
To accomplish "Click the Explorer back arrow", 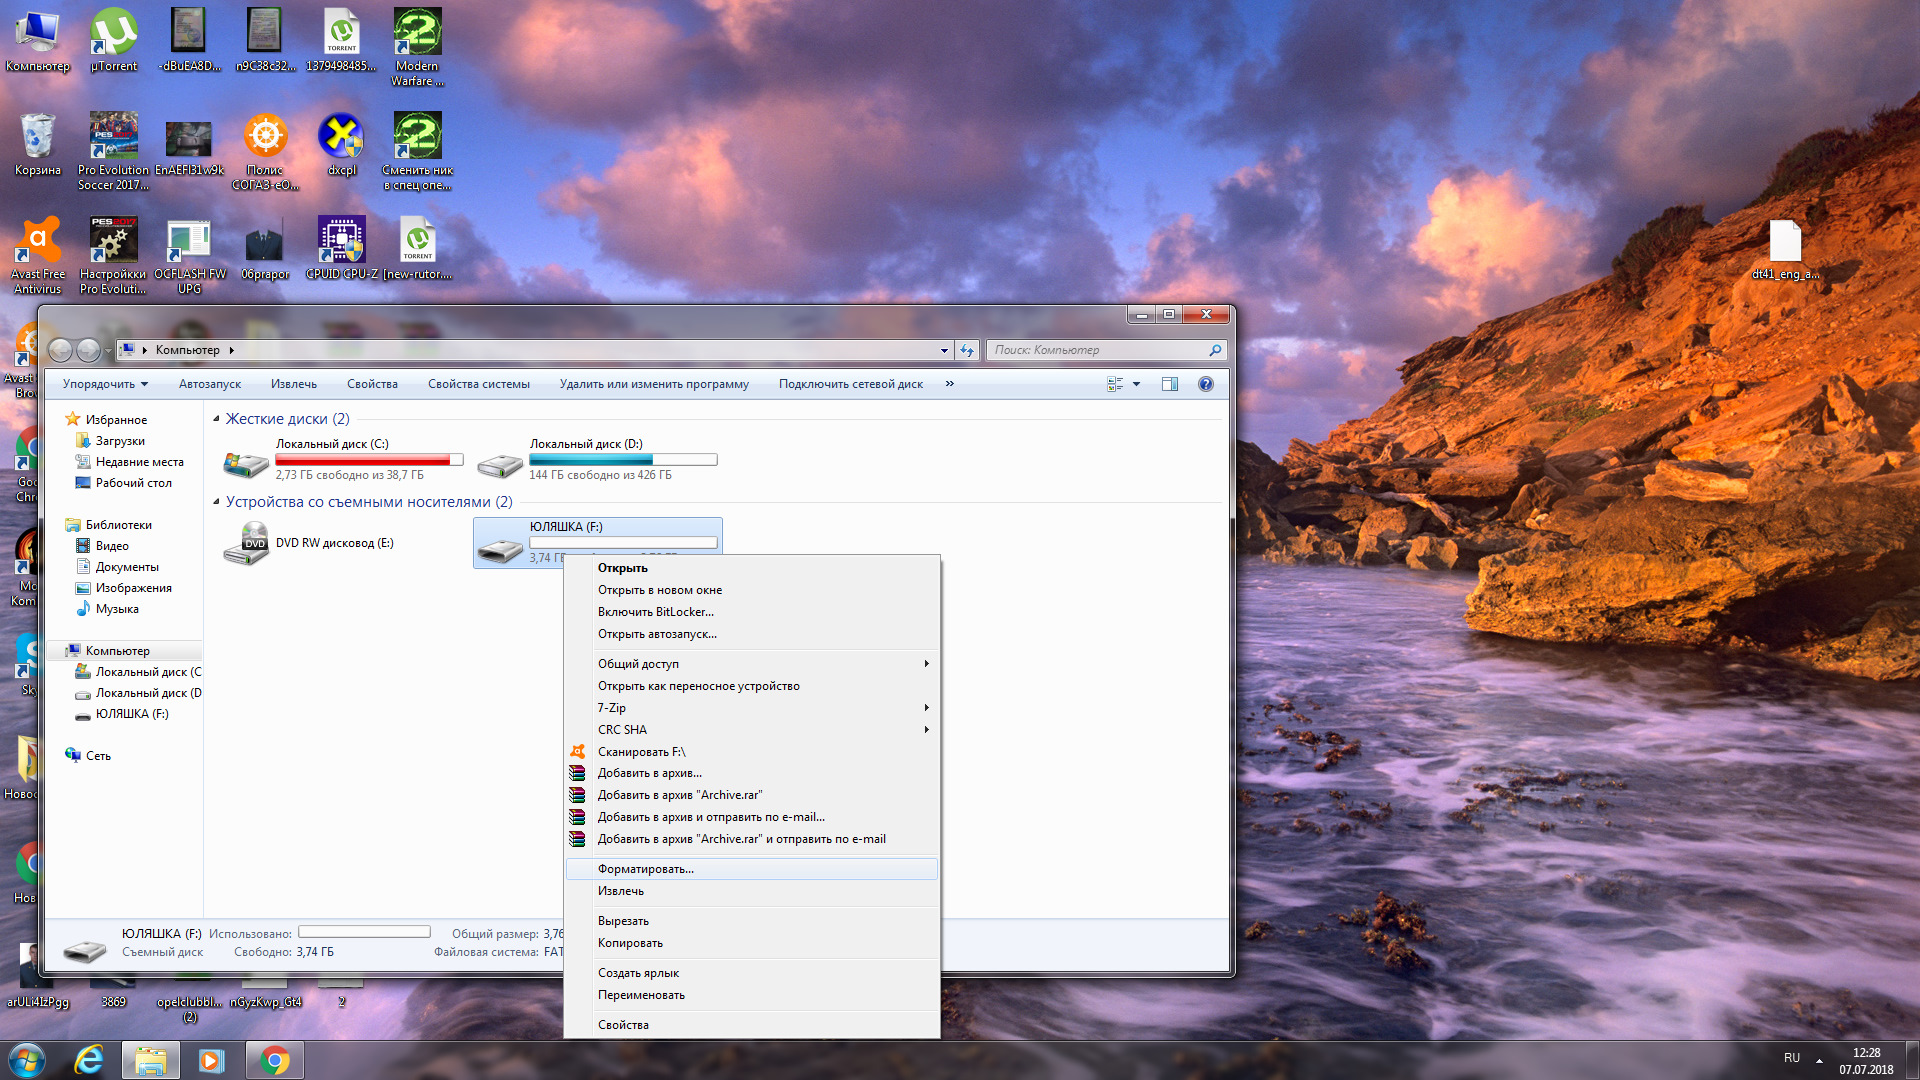I will coord(61,350).
